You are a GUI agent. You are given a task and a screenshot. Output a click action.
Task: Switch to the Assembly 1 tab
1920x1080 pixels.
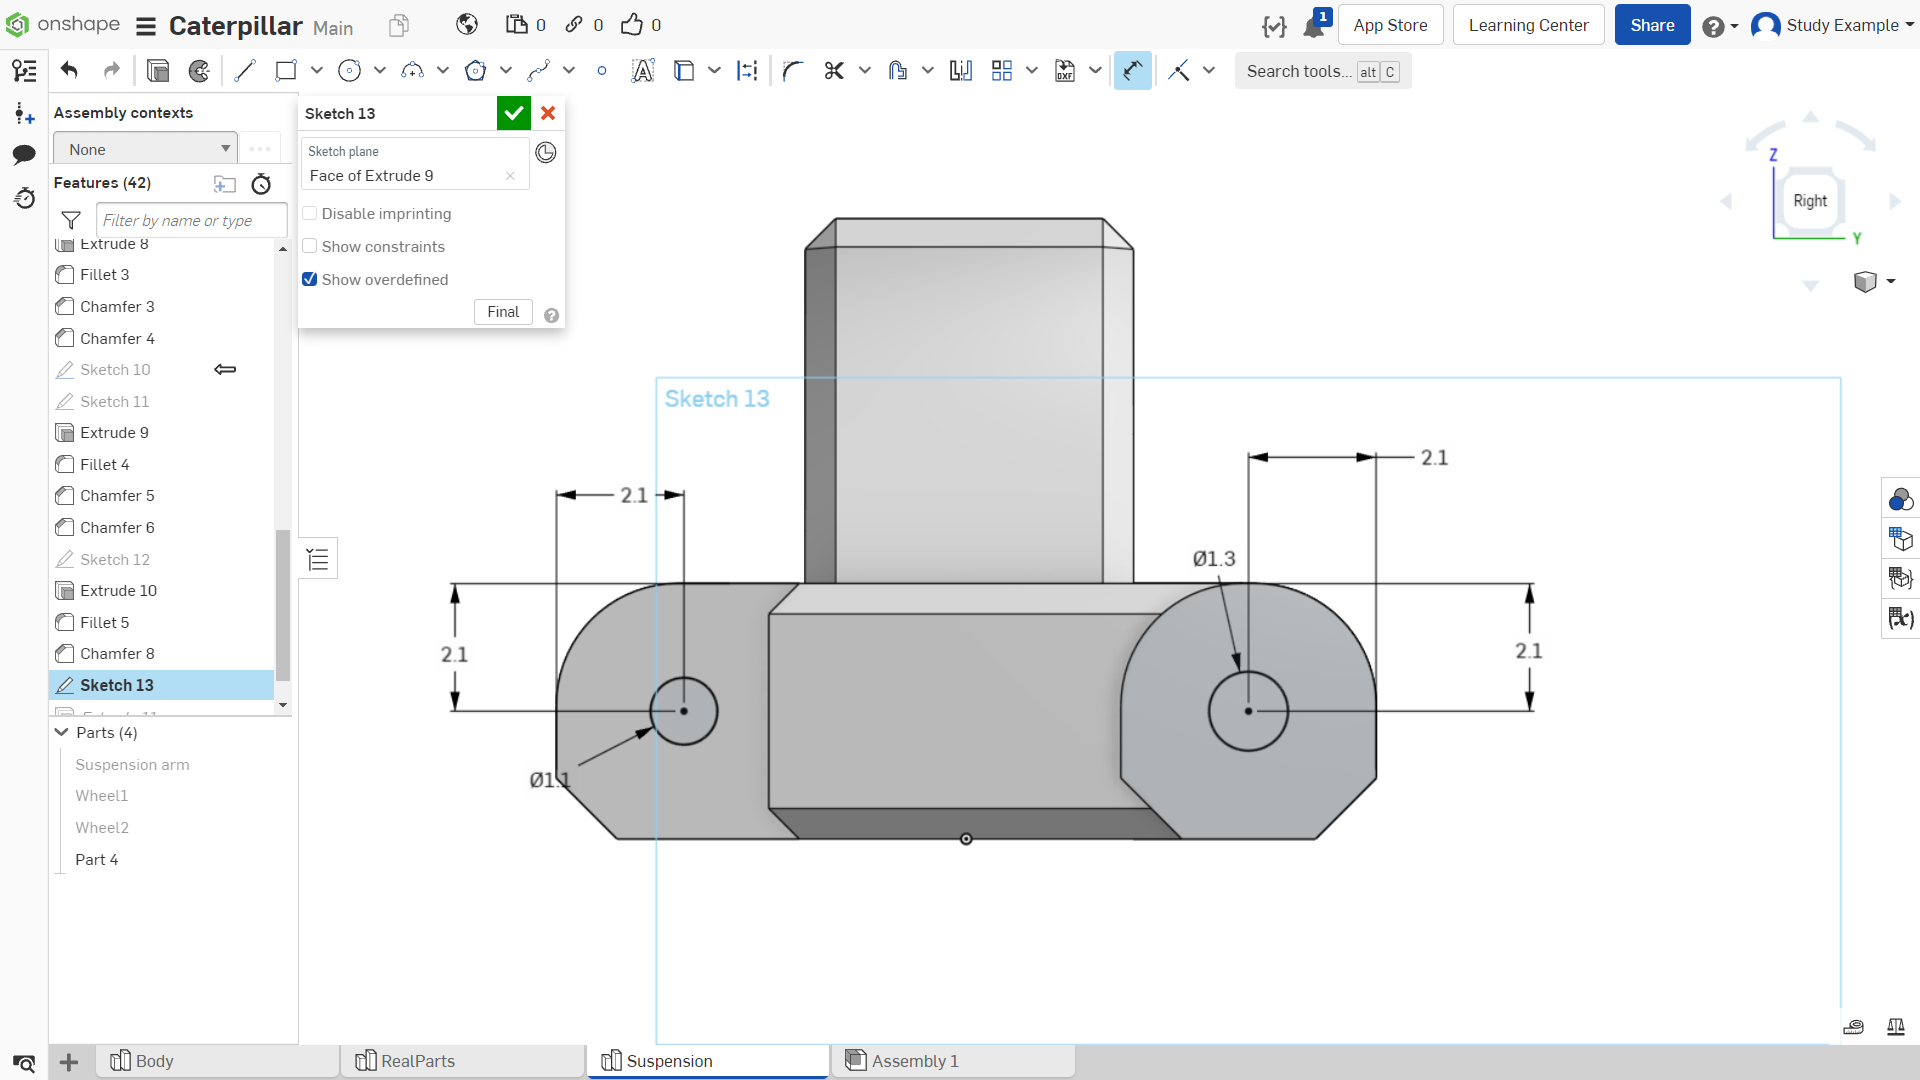pyautogui.click(x=952, y=1061)
